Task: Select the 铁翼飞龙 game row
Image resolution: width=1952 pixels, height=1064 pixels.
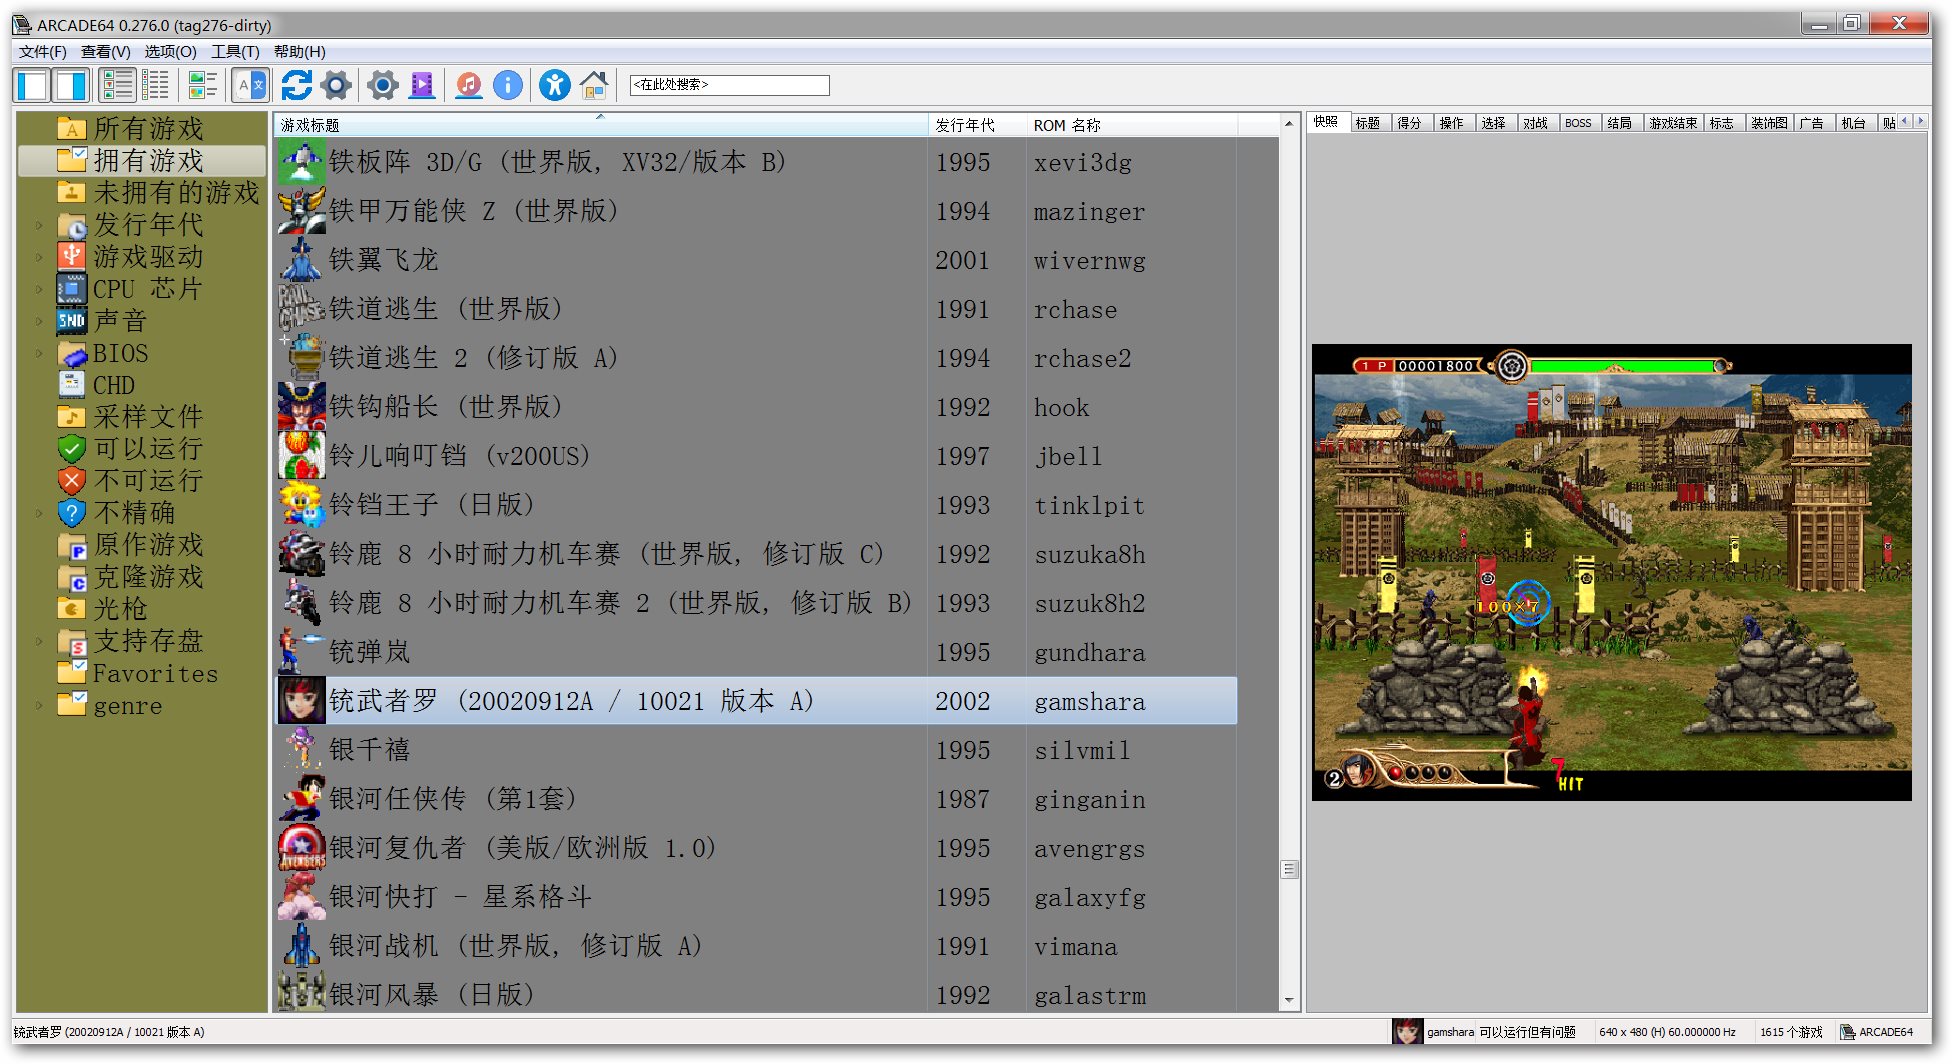Action: pos(756,260)
